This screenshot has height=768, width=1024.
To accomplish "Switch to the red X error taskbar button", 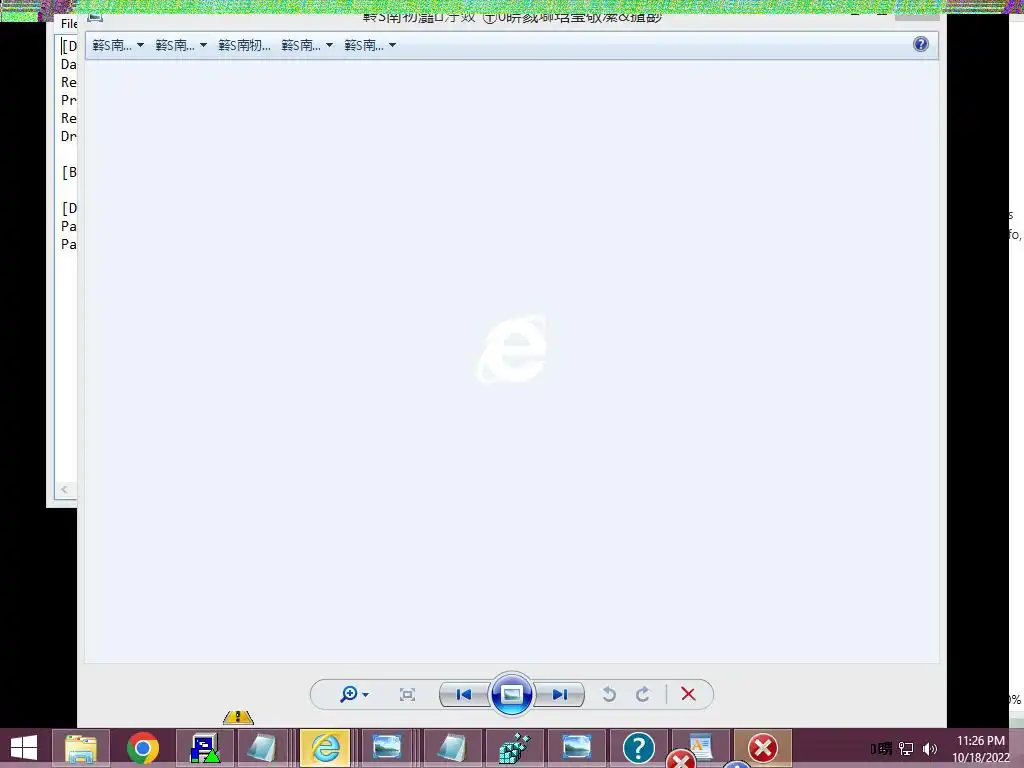I will [x=763, y=748].
